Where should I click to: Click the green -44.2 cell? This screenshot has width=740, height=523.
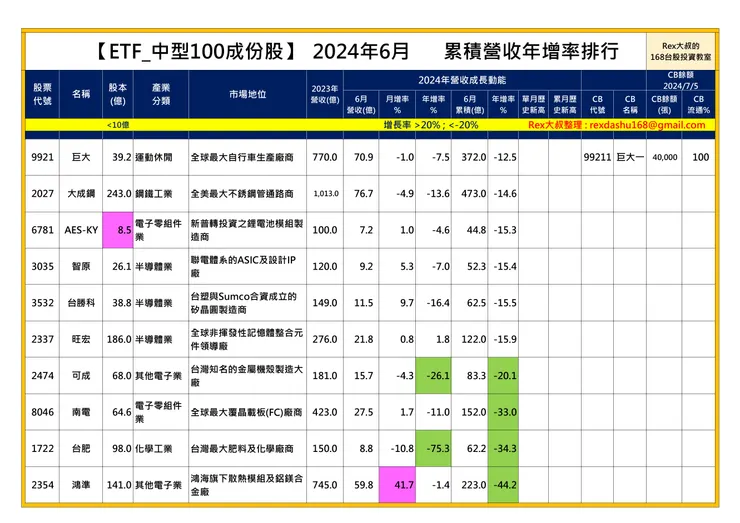(x=503, y=485)
